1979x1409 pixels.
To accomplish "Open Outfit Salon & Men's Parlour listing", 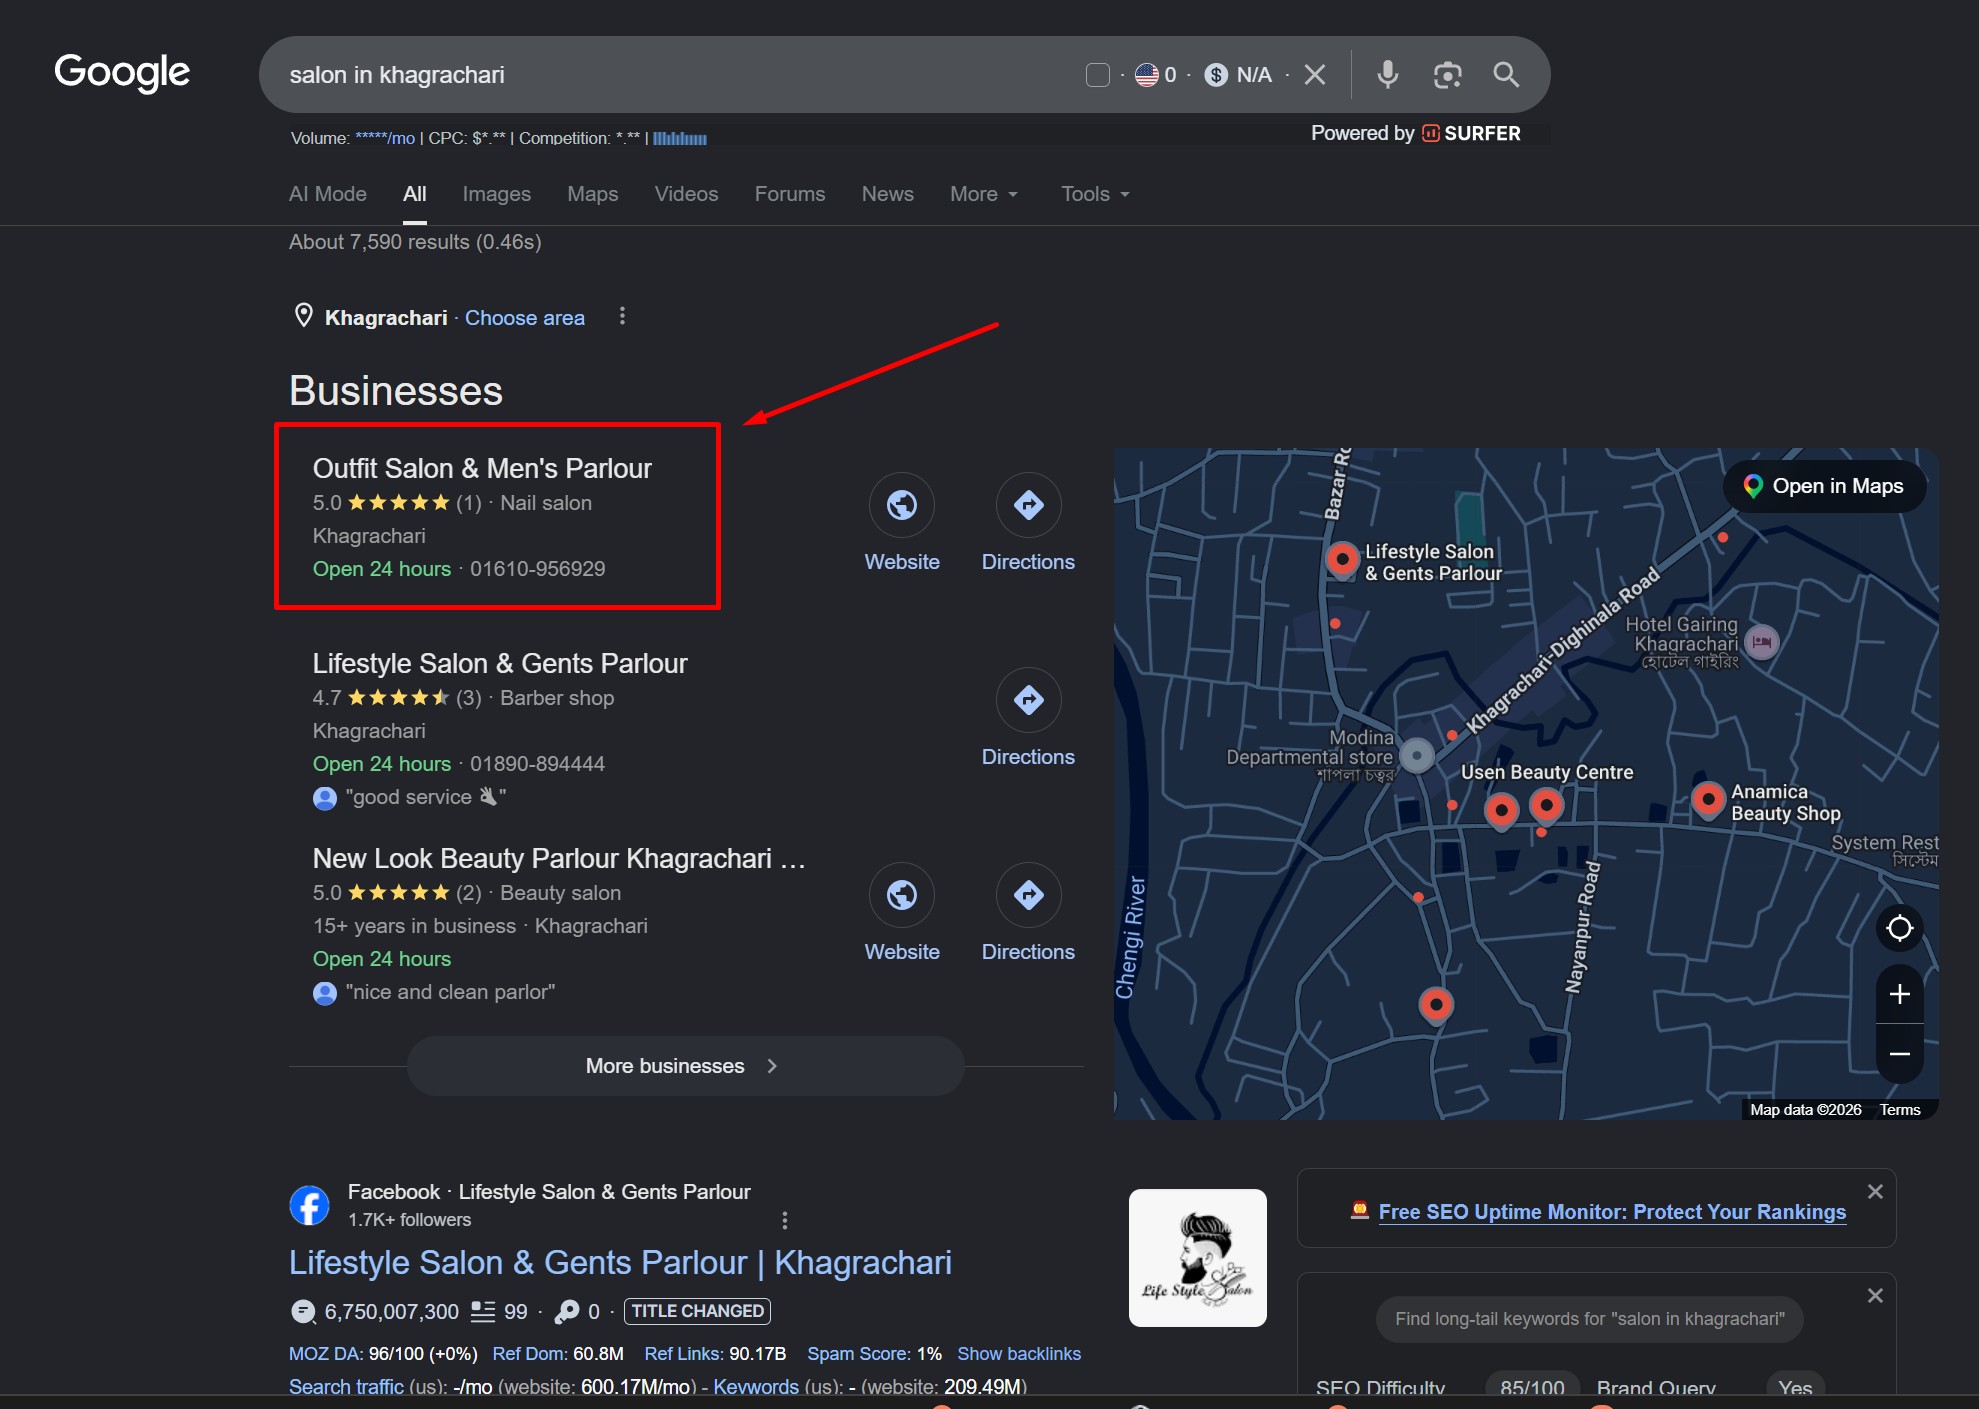I will coord(482,468).
